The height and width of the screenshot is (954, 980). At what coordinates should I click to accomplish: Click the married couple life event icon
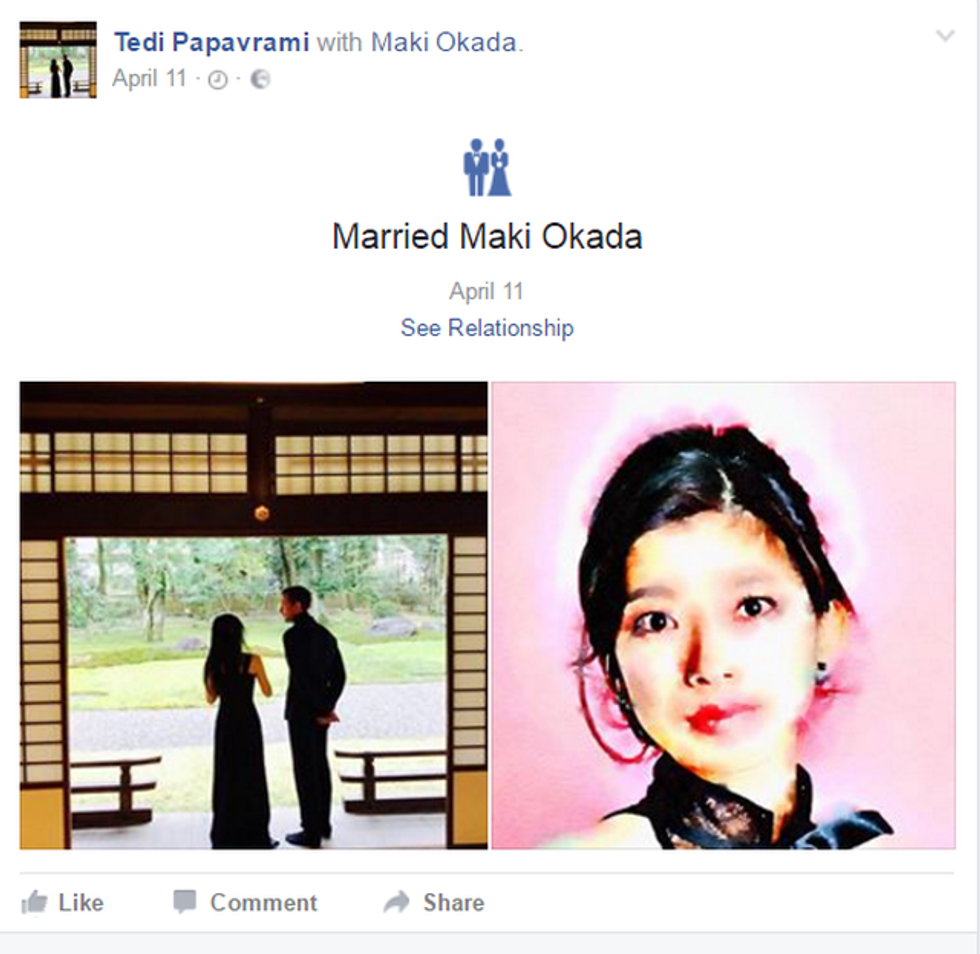487,167
